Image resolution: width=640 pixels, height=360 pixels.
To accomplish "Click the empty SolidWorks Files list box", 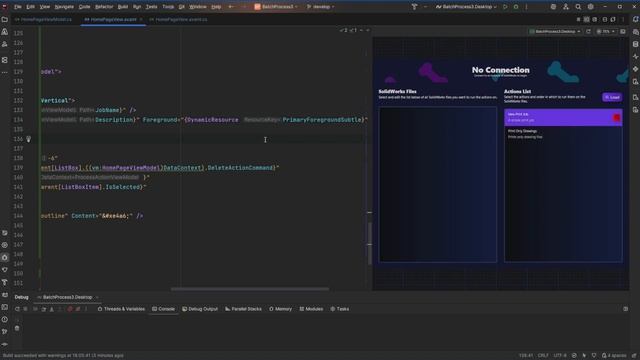I will point(438,184).
